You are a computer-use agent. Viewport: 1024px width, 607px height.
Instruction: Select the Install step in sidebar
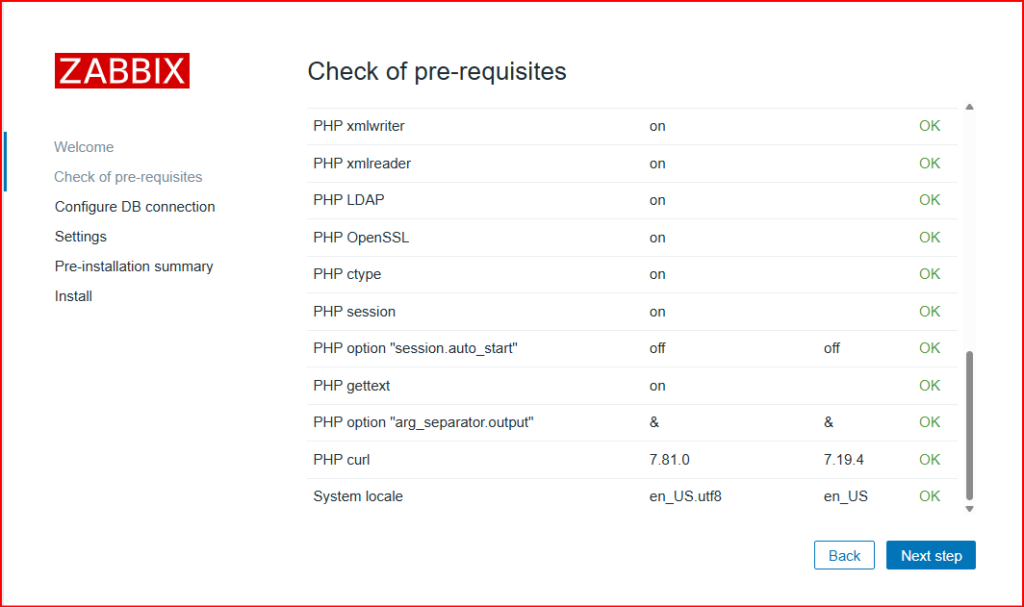coord(73,296)
